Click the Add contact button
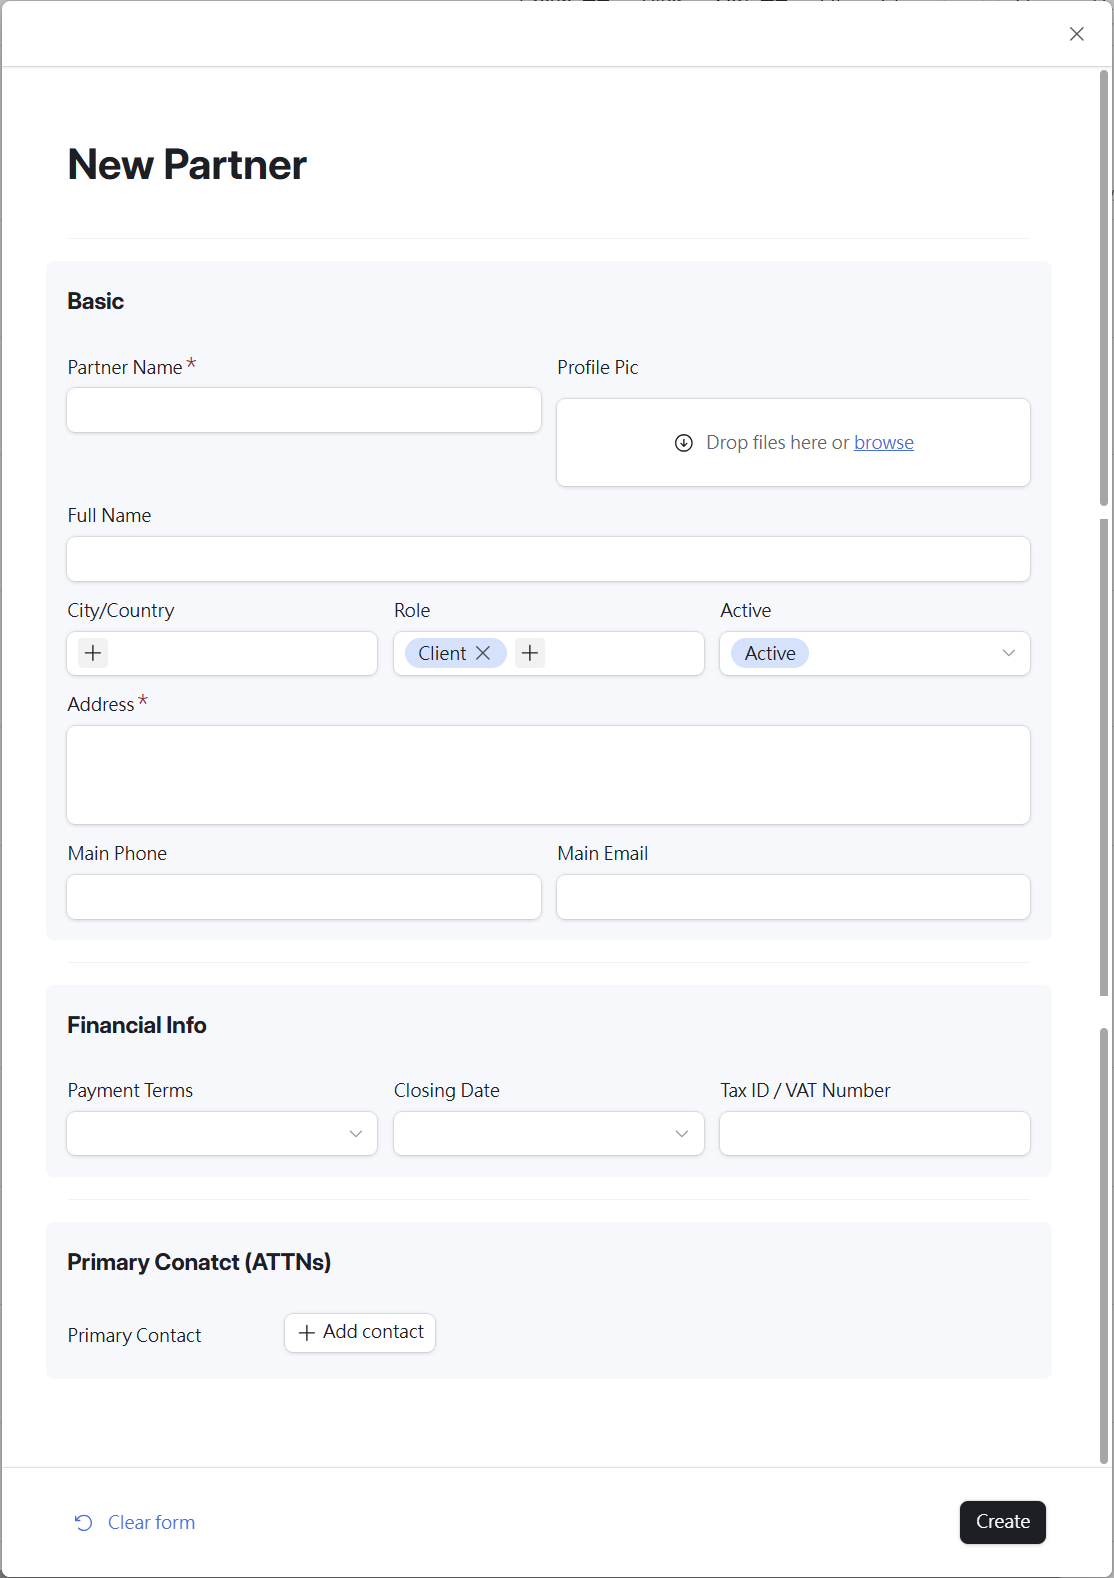Screen dimensions: 1114x1578 click(360, 1332)
